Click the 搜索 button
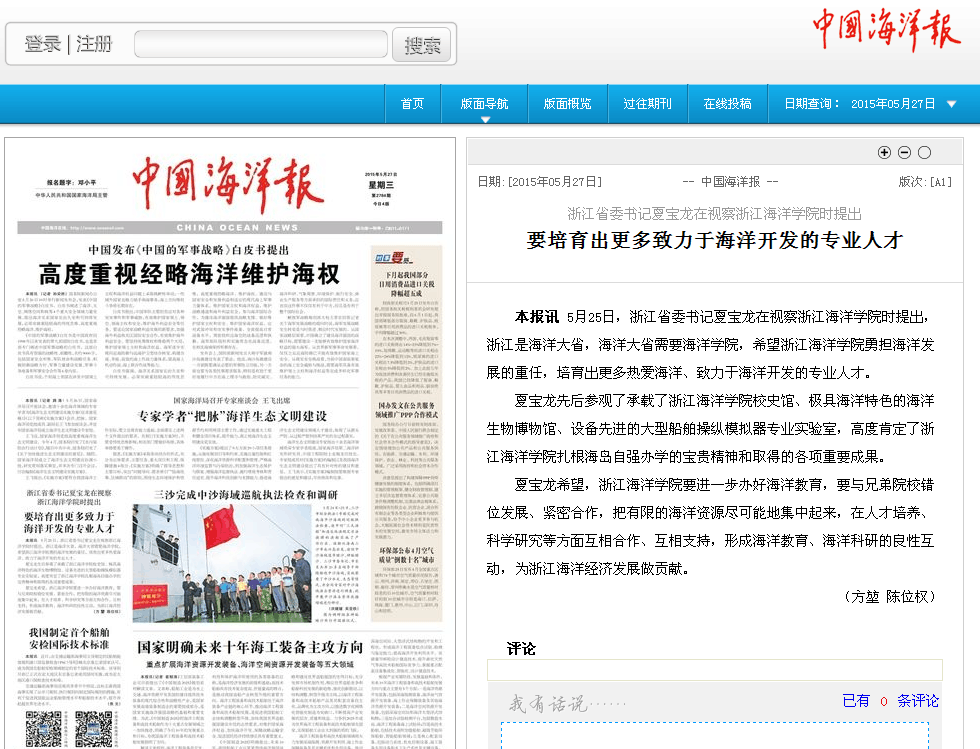Image resolution: width=980 pixels, height=749 pixels. pyautogui.click(x=422, y=45)
